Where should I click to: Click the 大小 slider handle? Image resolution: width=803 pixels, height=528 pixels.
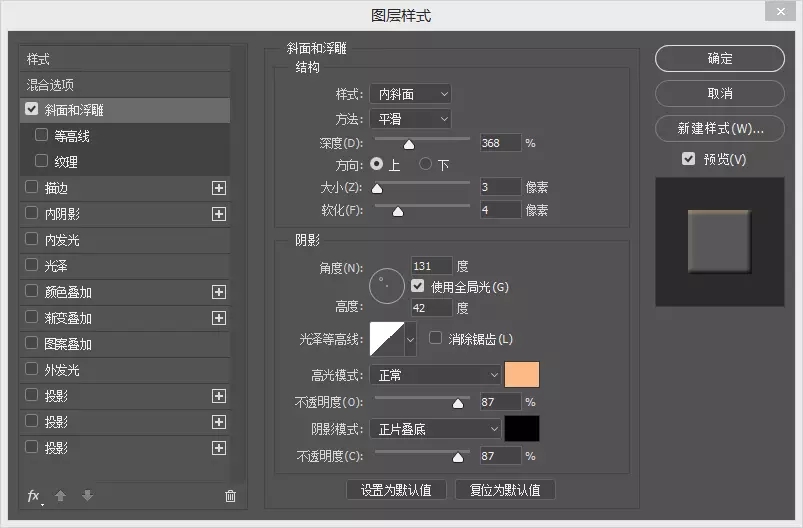coord(377,189)
